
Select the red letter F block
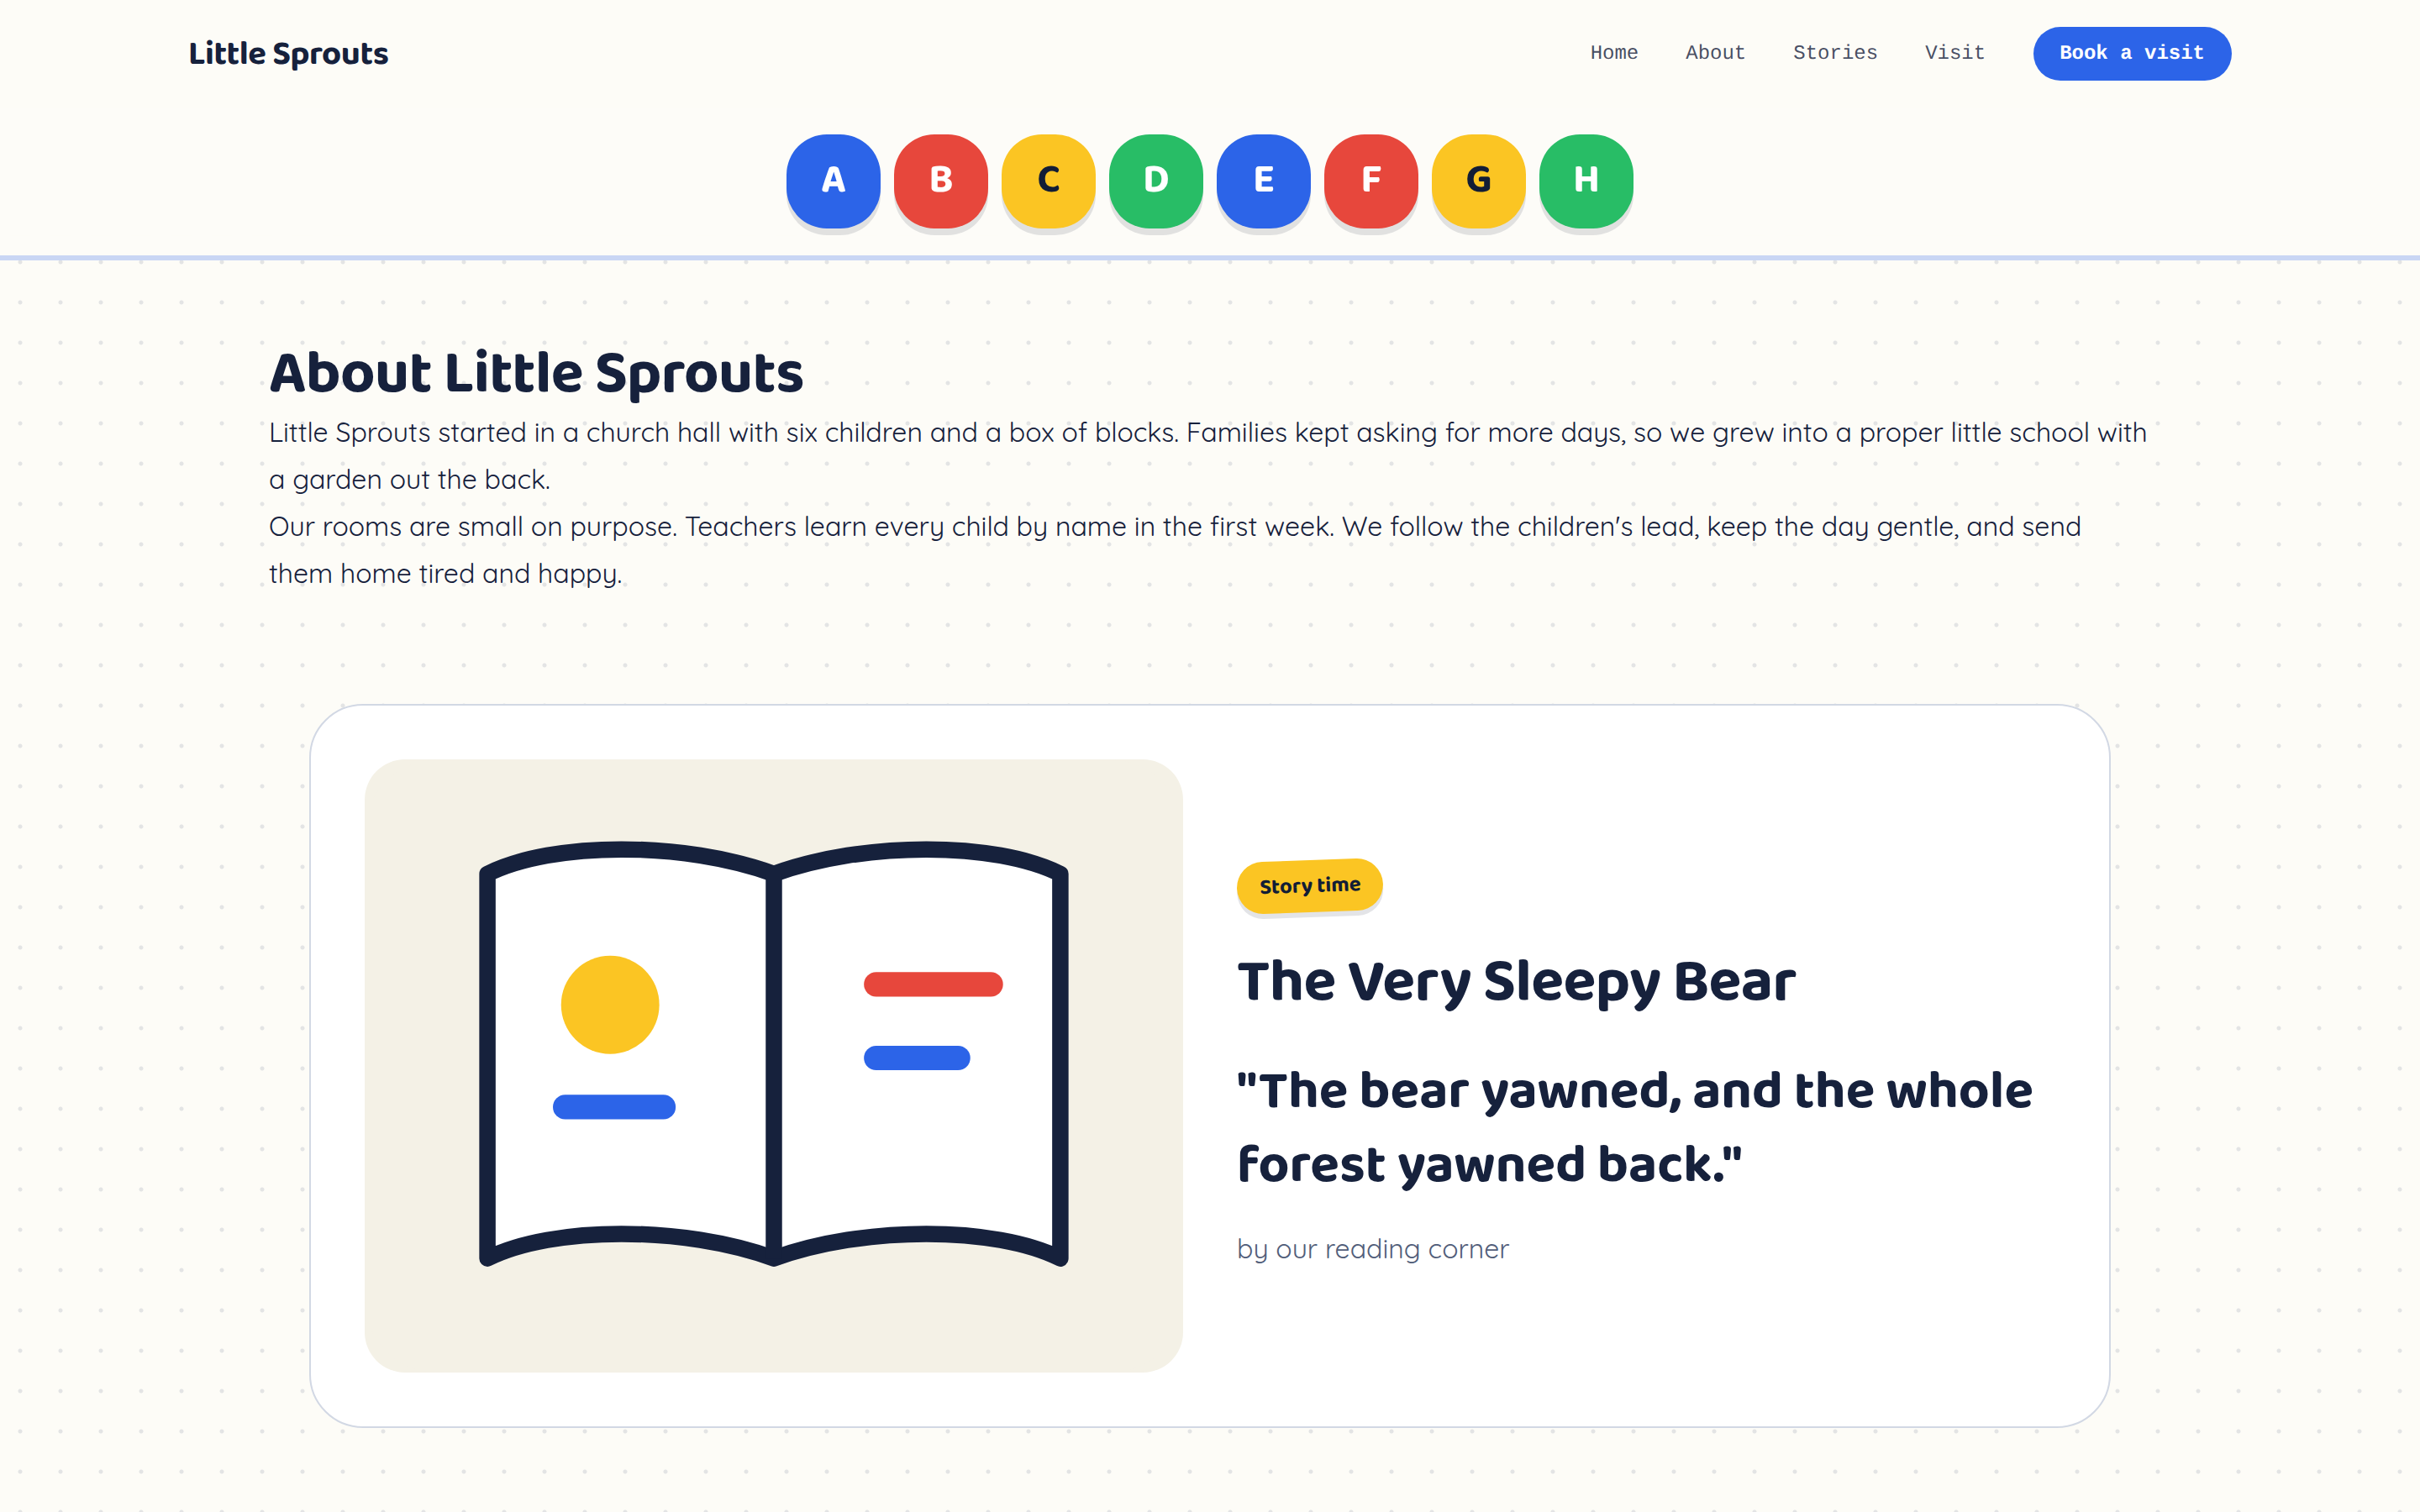click(1371, 181)
